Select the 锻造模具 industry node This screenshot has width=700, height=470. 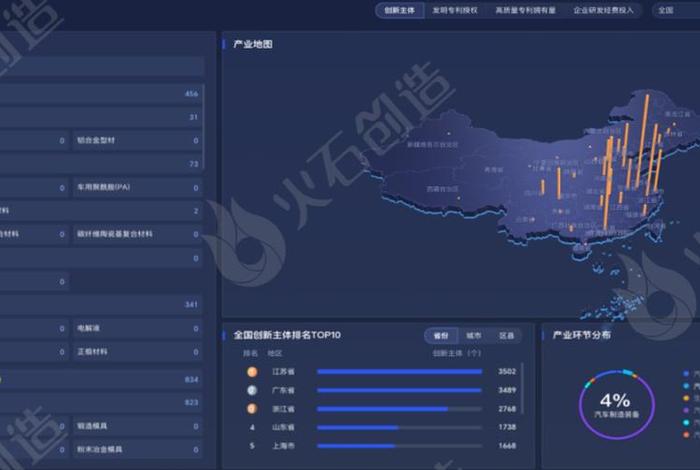138,426
